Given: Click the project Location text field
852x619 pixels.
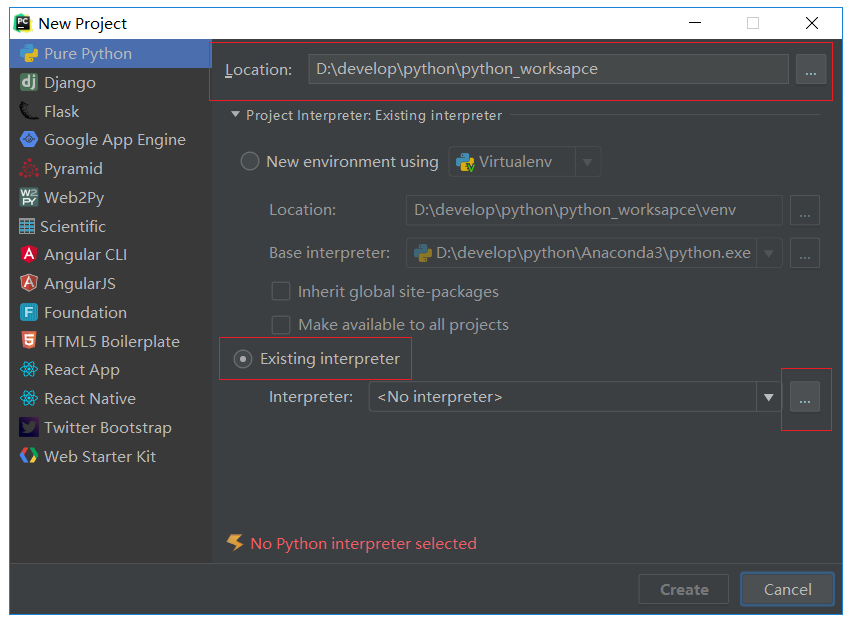Looking at the screenshot, I should point(548,69).
